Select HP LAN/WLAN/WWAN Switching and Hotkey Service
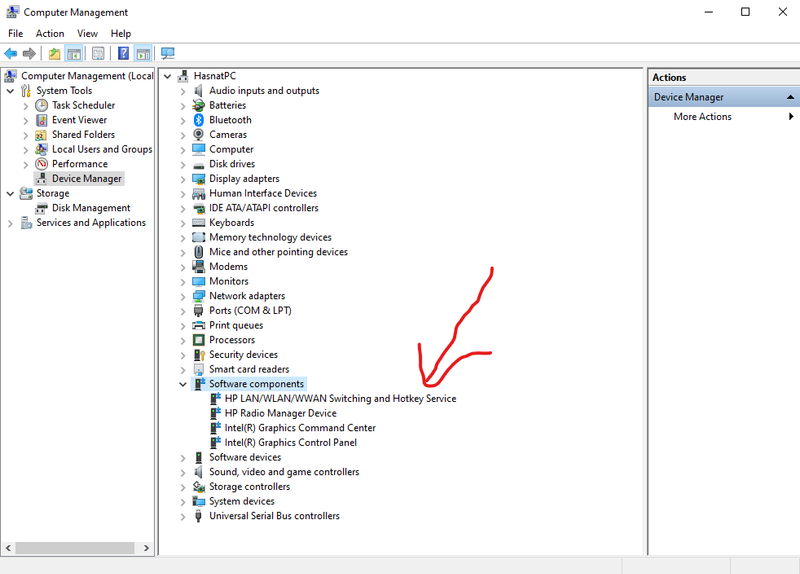 click(x=340, y=398)
